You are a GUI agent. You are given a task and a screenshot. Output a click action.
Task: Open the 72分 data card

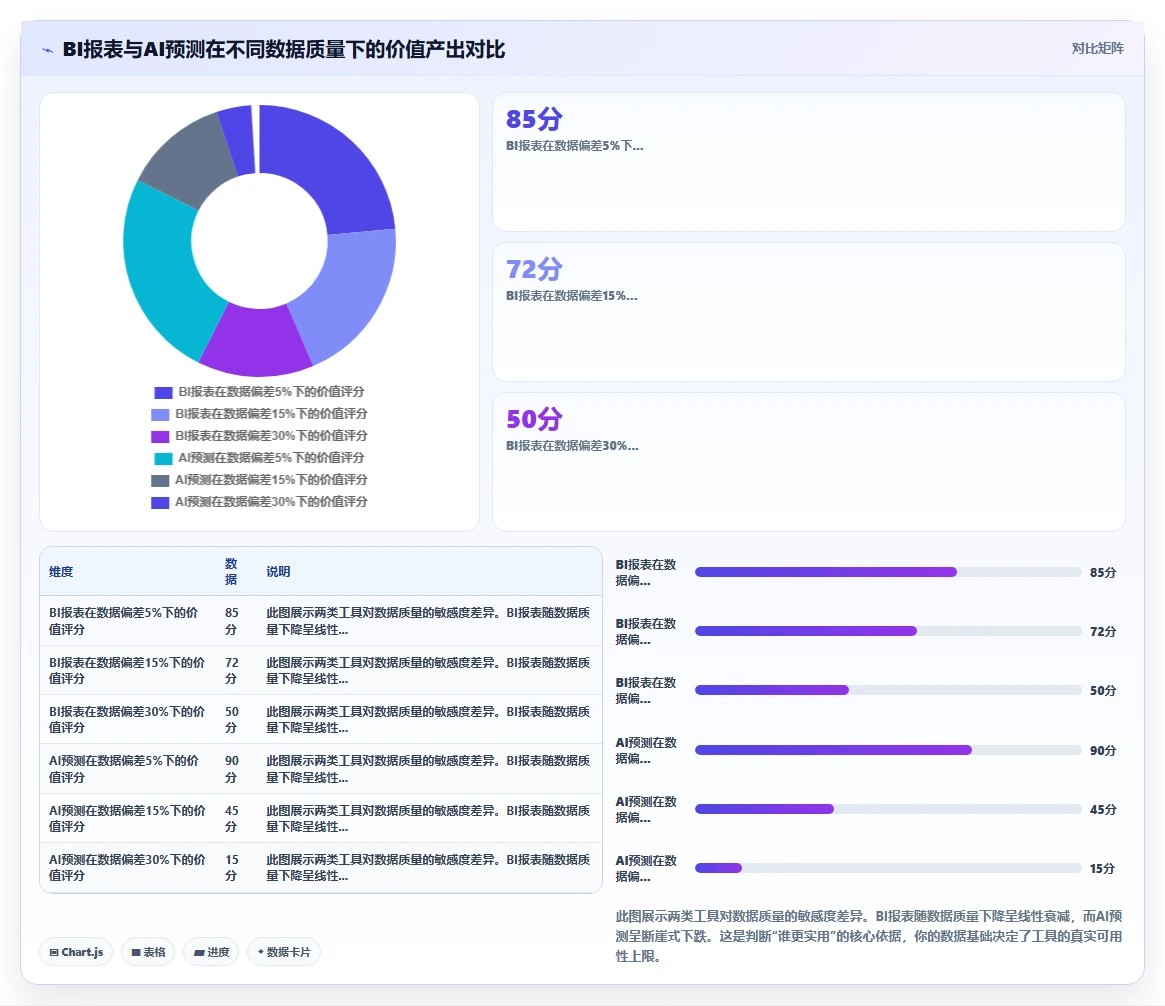click(808, 312)
